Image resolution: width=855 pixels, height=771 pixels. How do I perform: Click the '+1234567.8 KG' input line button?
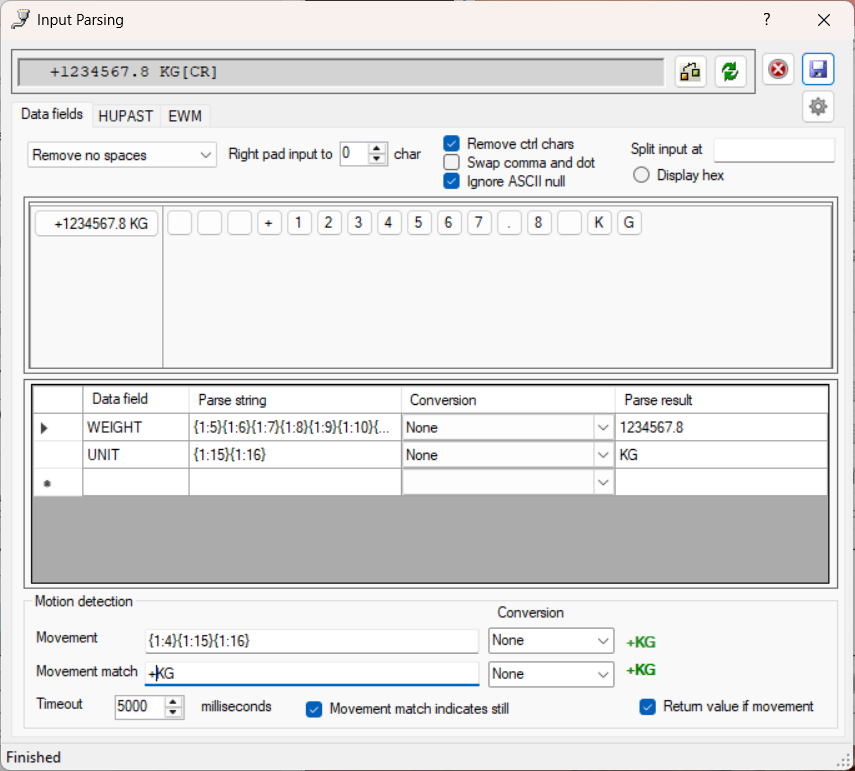[97, 224]
